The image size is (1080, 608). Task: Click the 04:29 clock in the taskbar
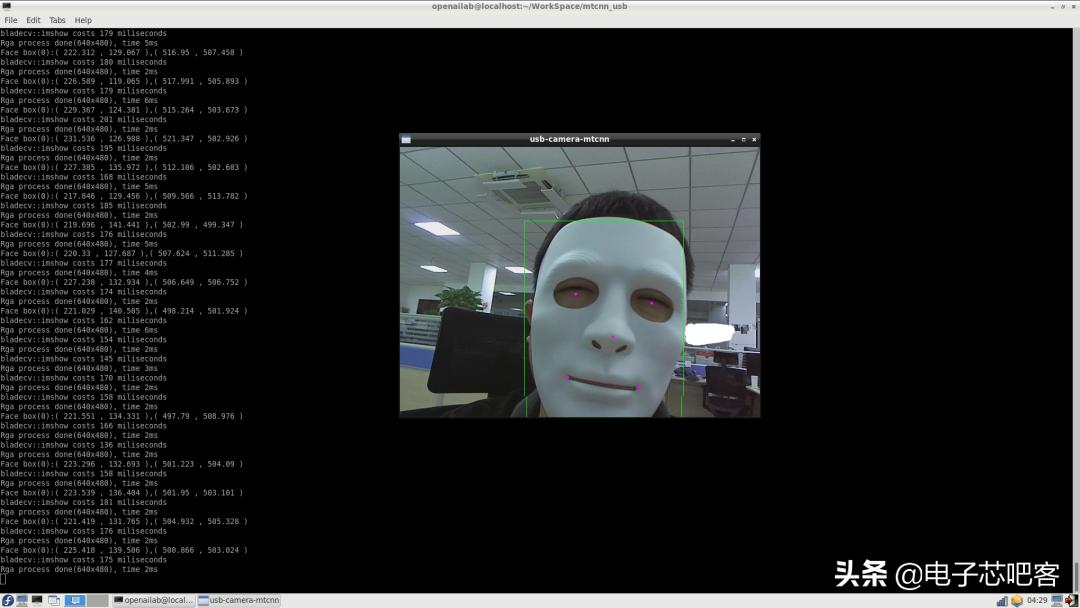pos(1037,600)
